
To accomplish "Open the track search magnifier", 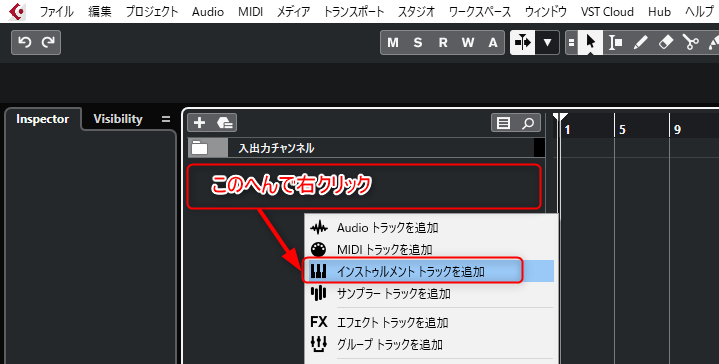I will click(x=528, y=123).
